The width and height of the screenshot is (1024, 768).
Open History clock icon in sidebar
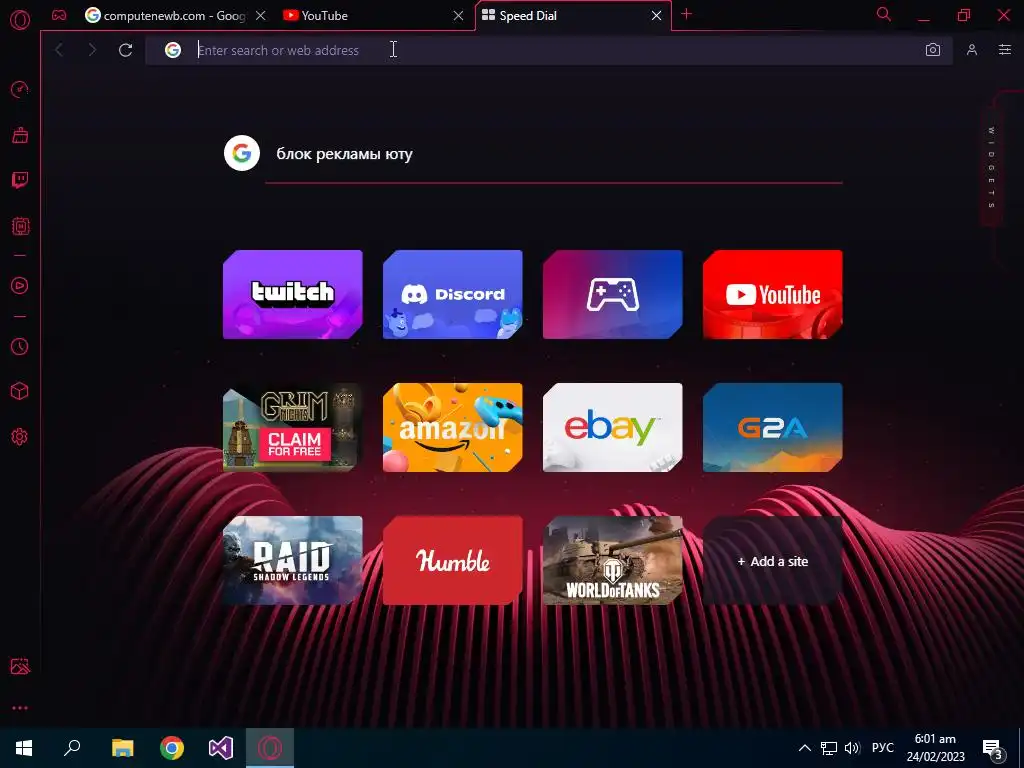(20, 346)
